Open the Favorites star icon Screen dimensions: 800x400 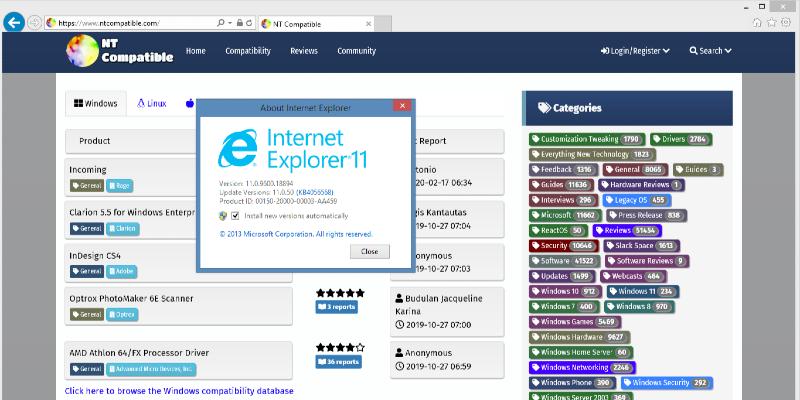(771, 22)
